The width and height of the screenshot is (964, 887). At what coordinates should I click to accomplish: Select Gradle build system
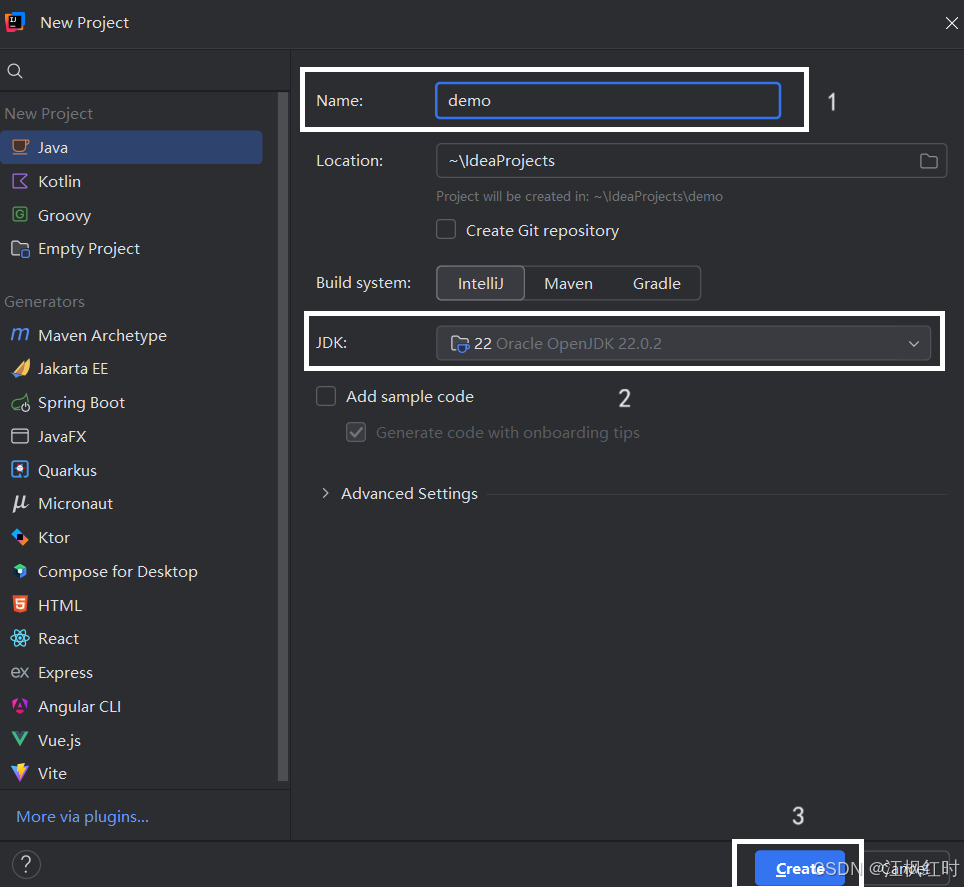(657, 283)
